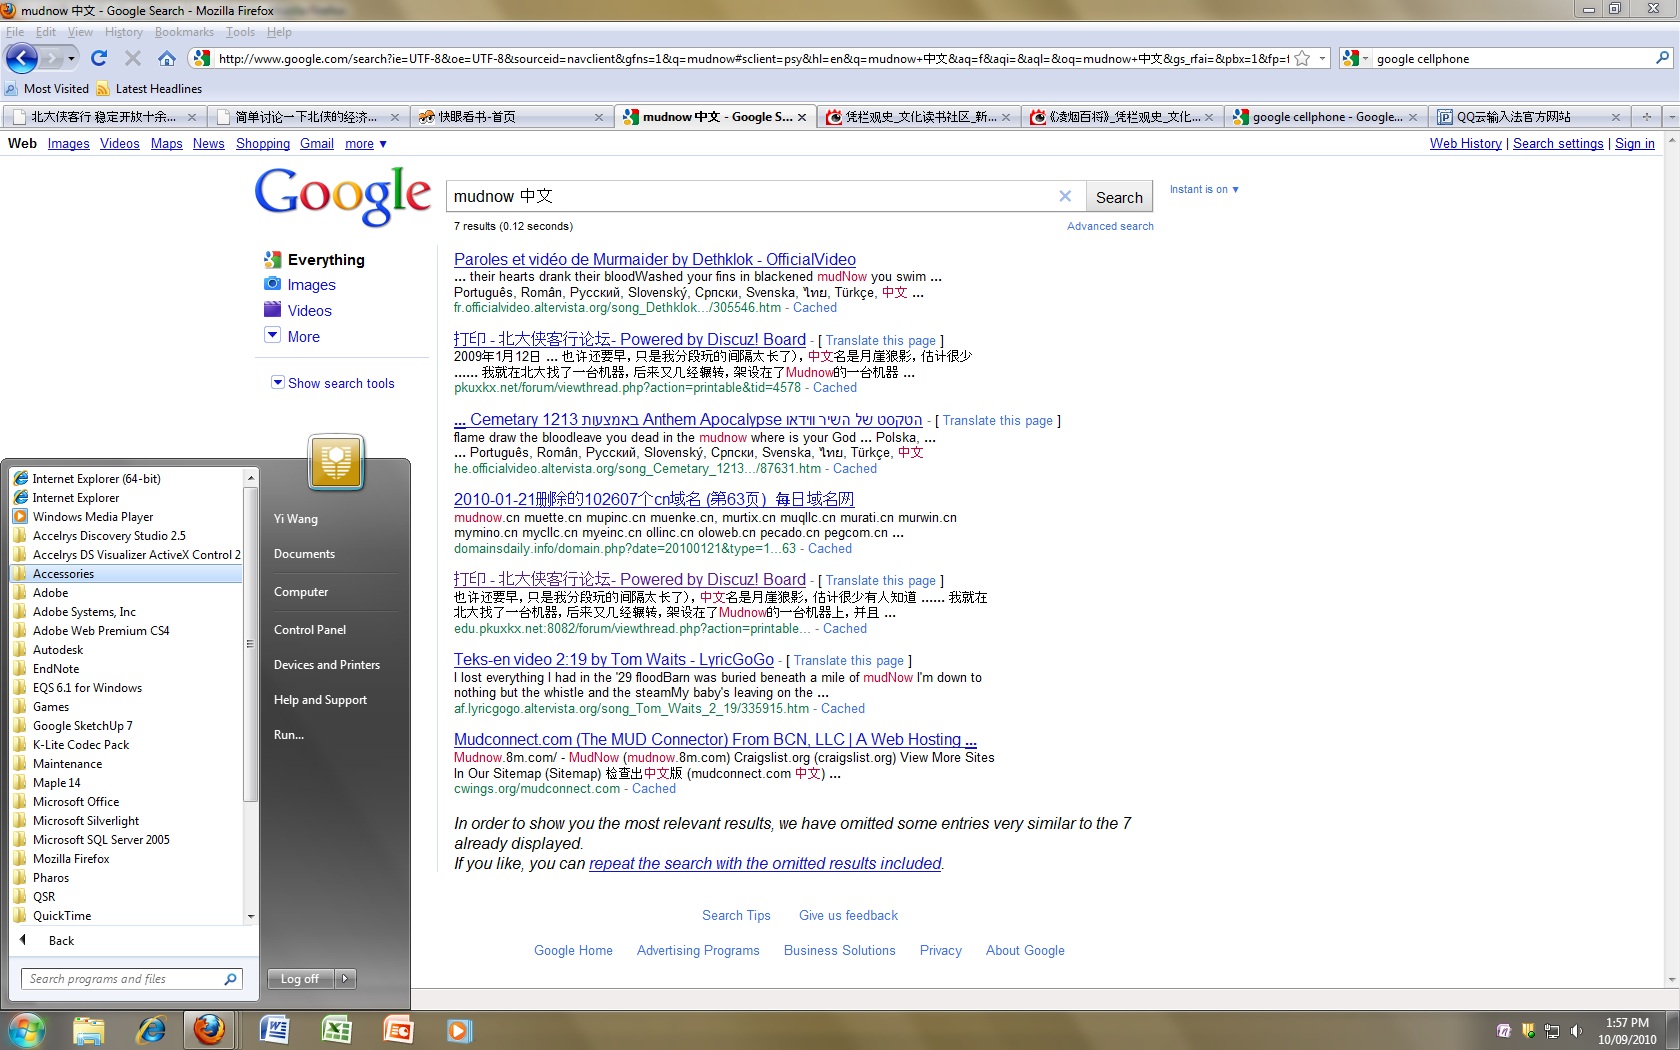The width and height of the screenshot is (1680, 1050).
Task: Open Windows Explorer from taskbar
Action: (x=88, y=1030)
